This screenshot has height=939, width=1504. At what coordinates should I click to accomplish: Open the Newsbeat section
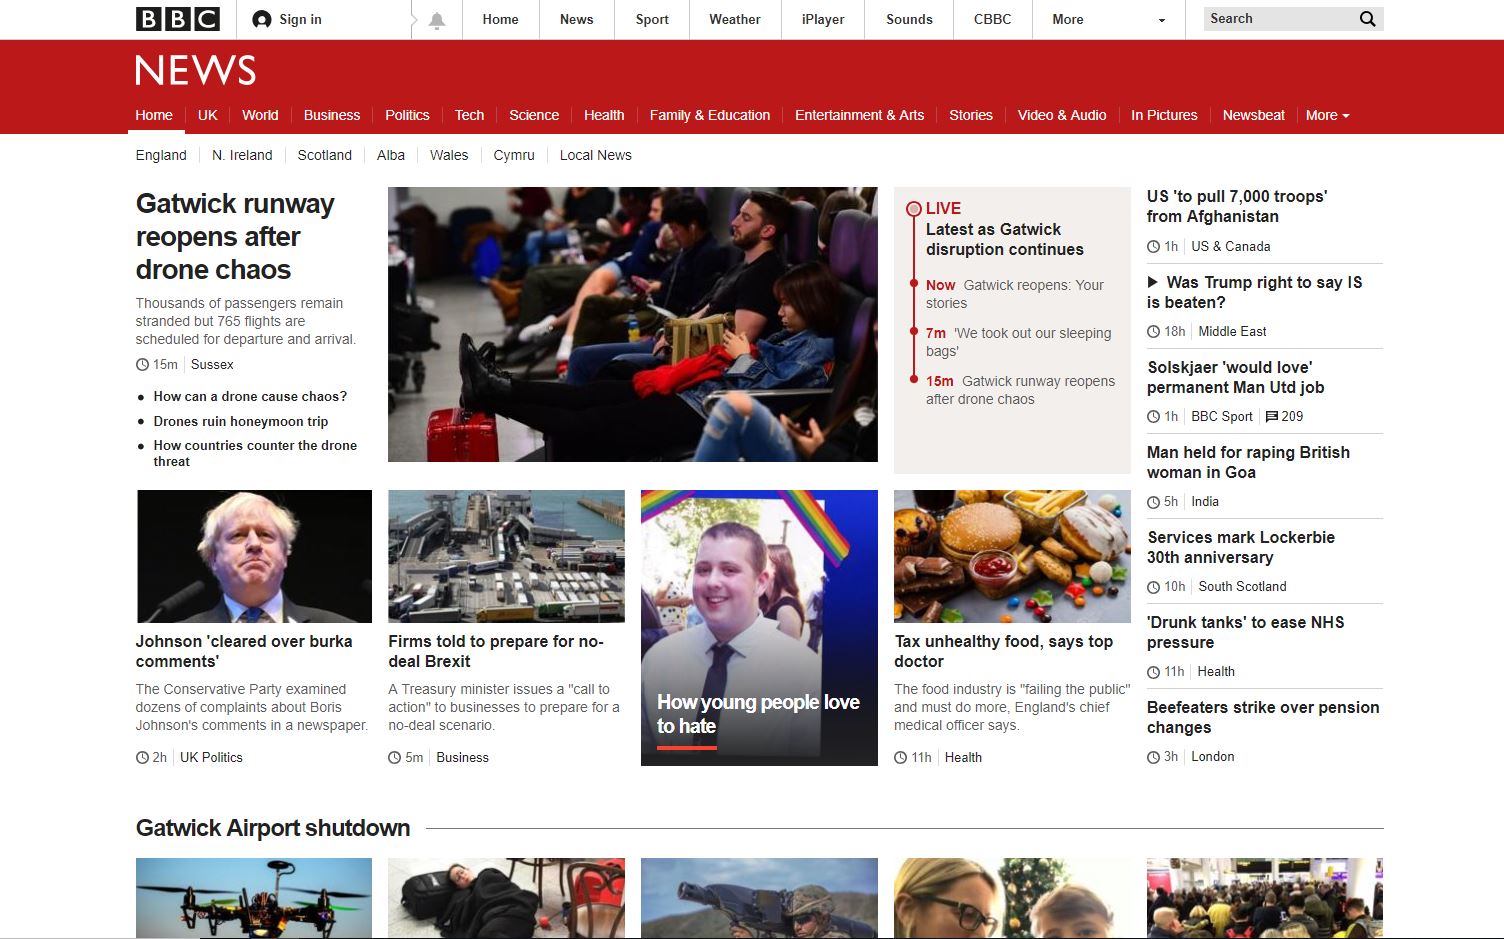[x=1253, y=115]
